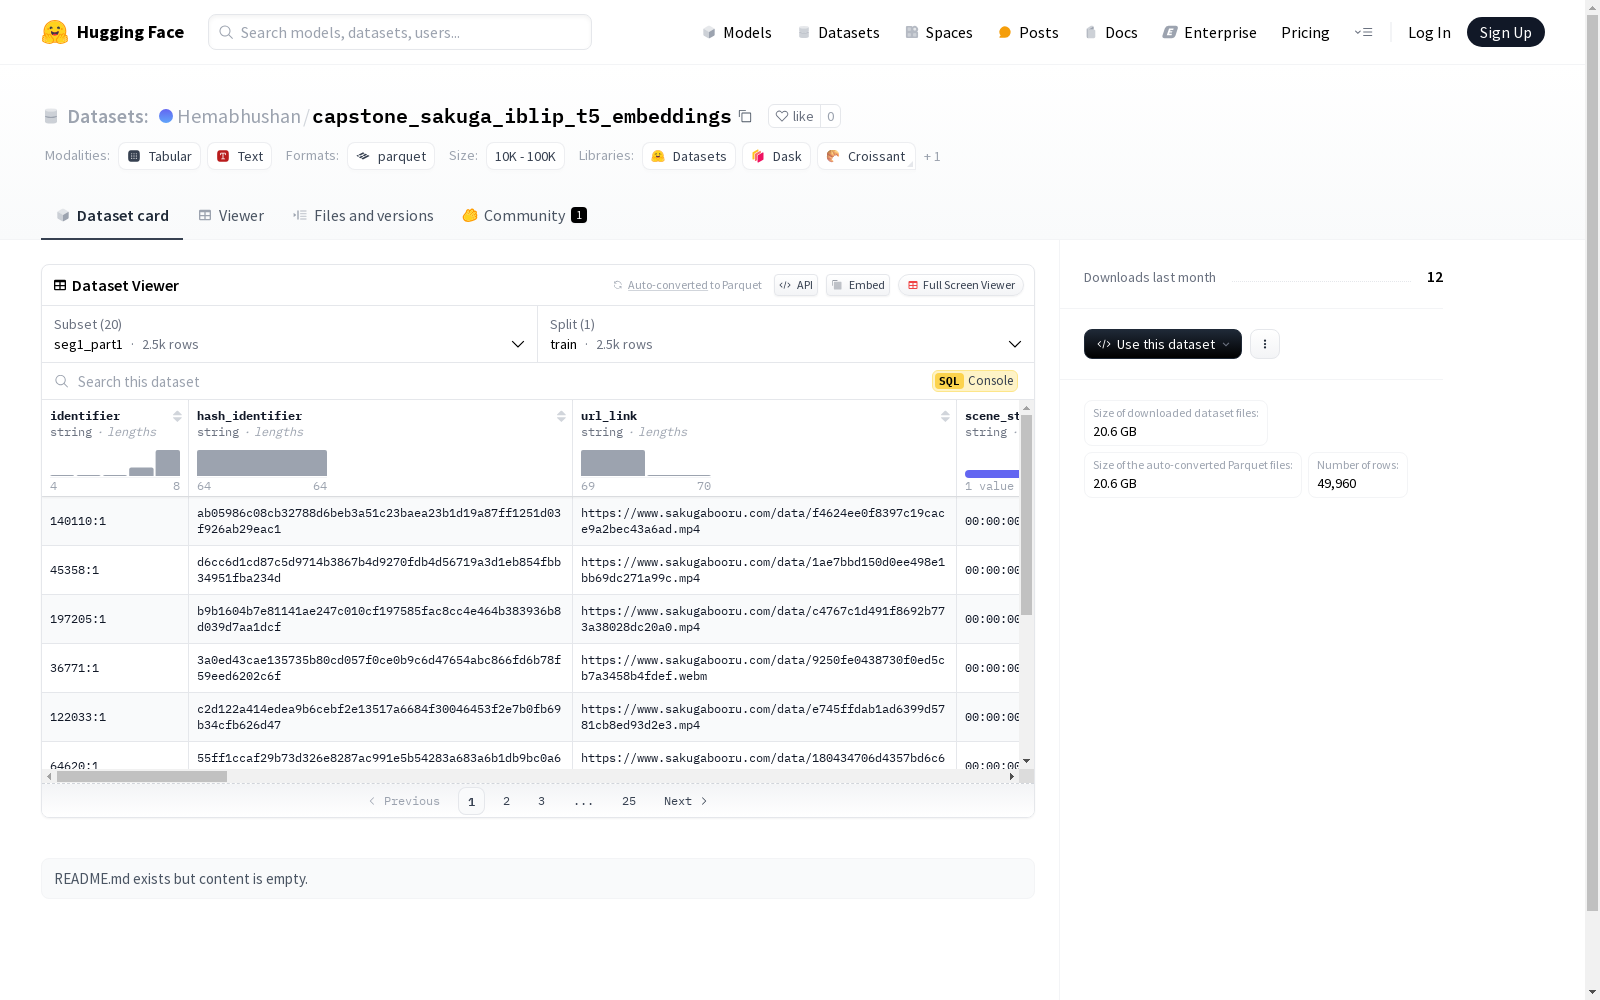This screenshot has width=1600, height=1000.
Task: Open the API button in Dataset Viewer
Action: coord(796,285)
